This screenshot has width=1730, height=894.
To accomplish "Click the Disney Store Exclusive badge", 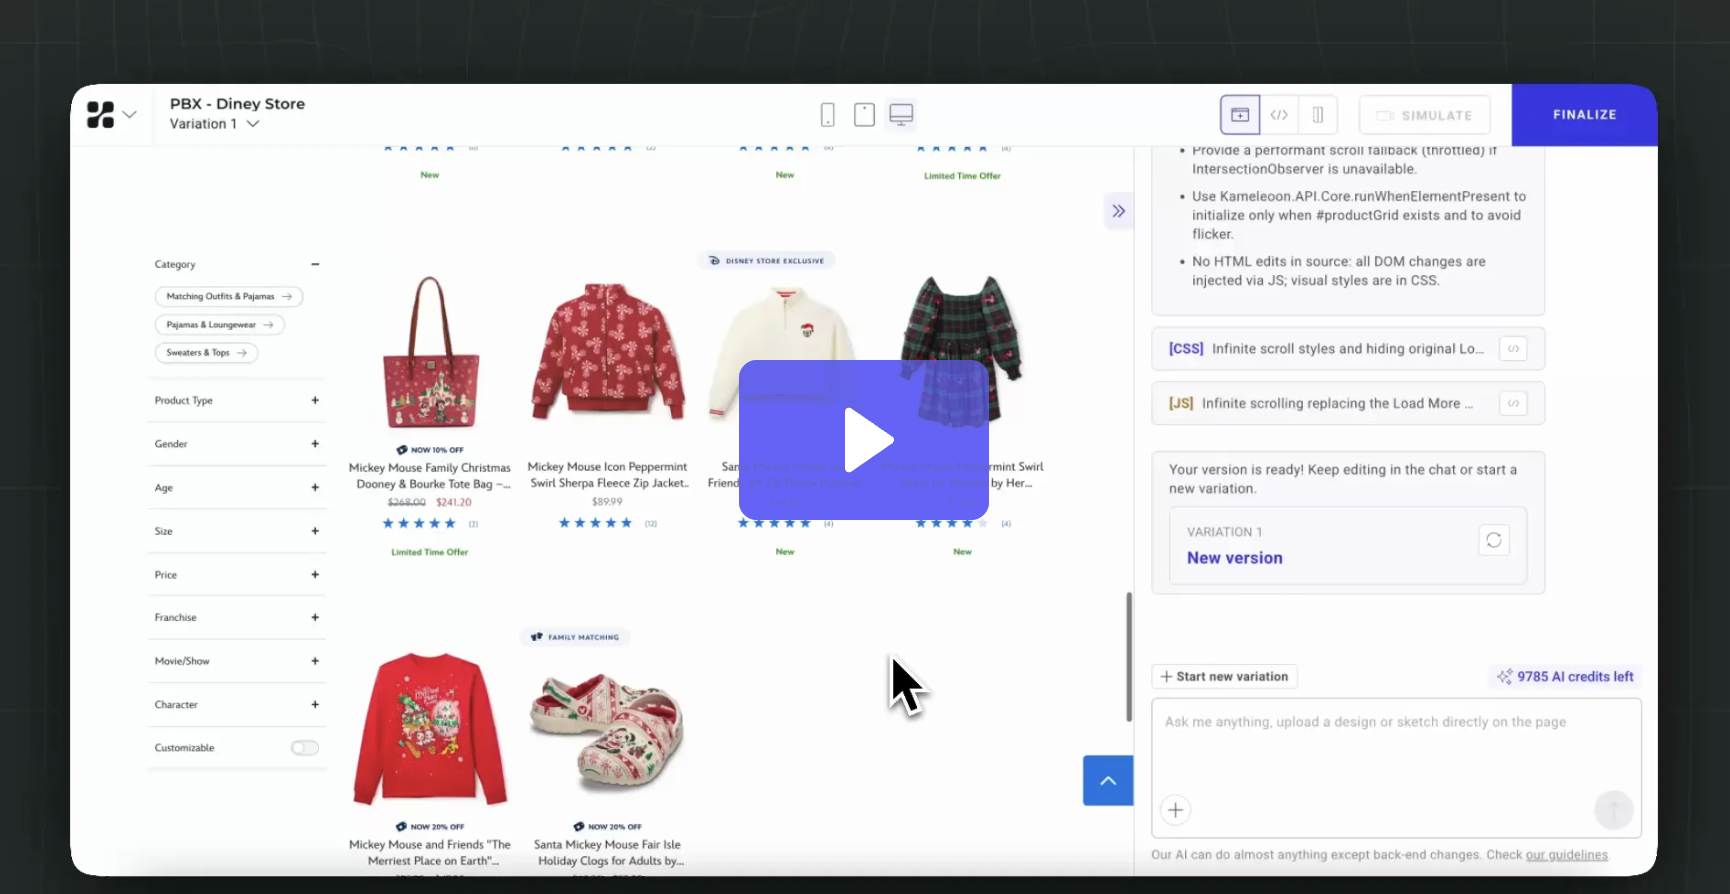I will pyautogui.click(x=766, y=261).
